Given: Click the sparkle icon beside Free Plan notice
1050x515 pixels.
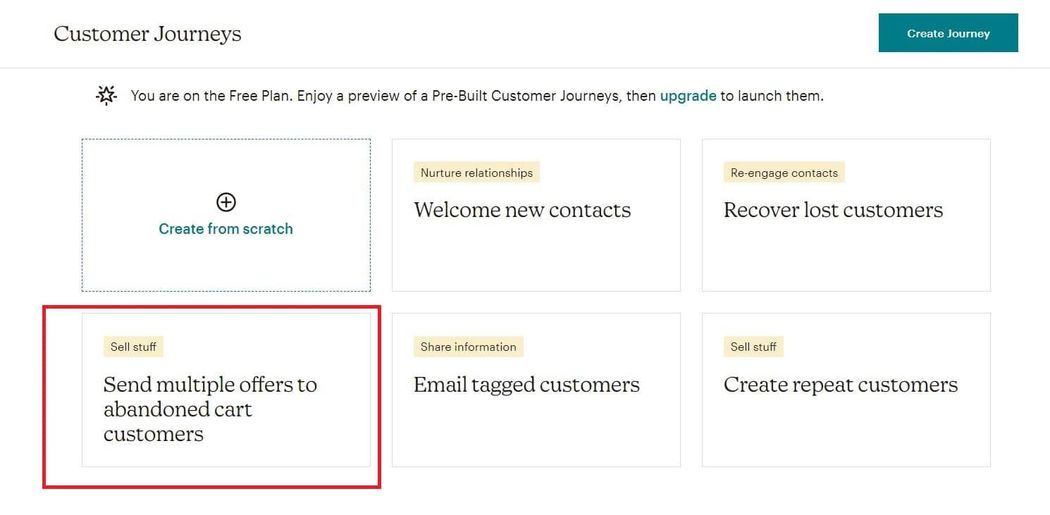Looking at the screenshot, I should pos(106,96).
